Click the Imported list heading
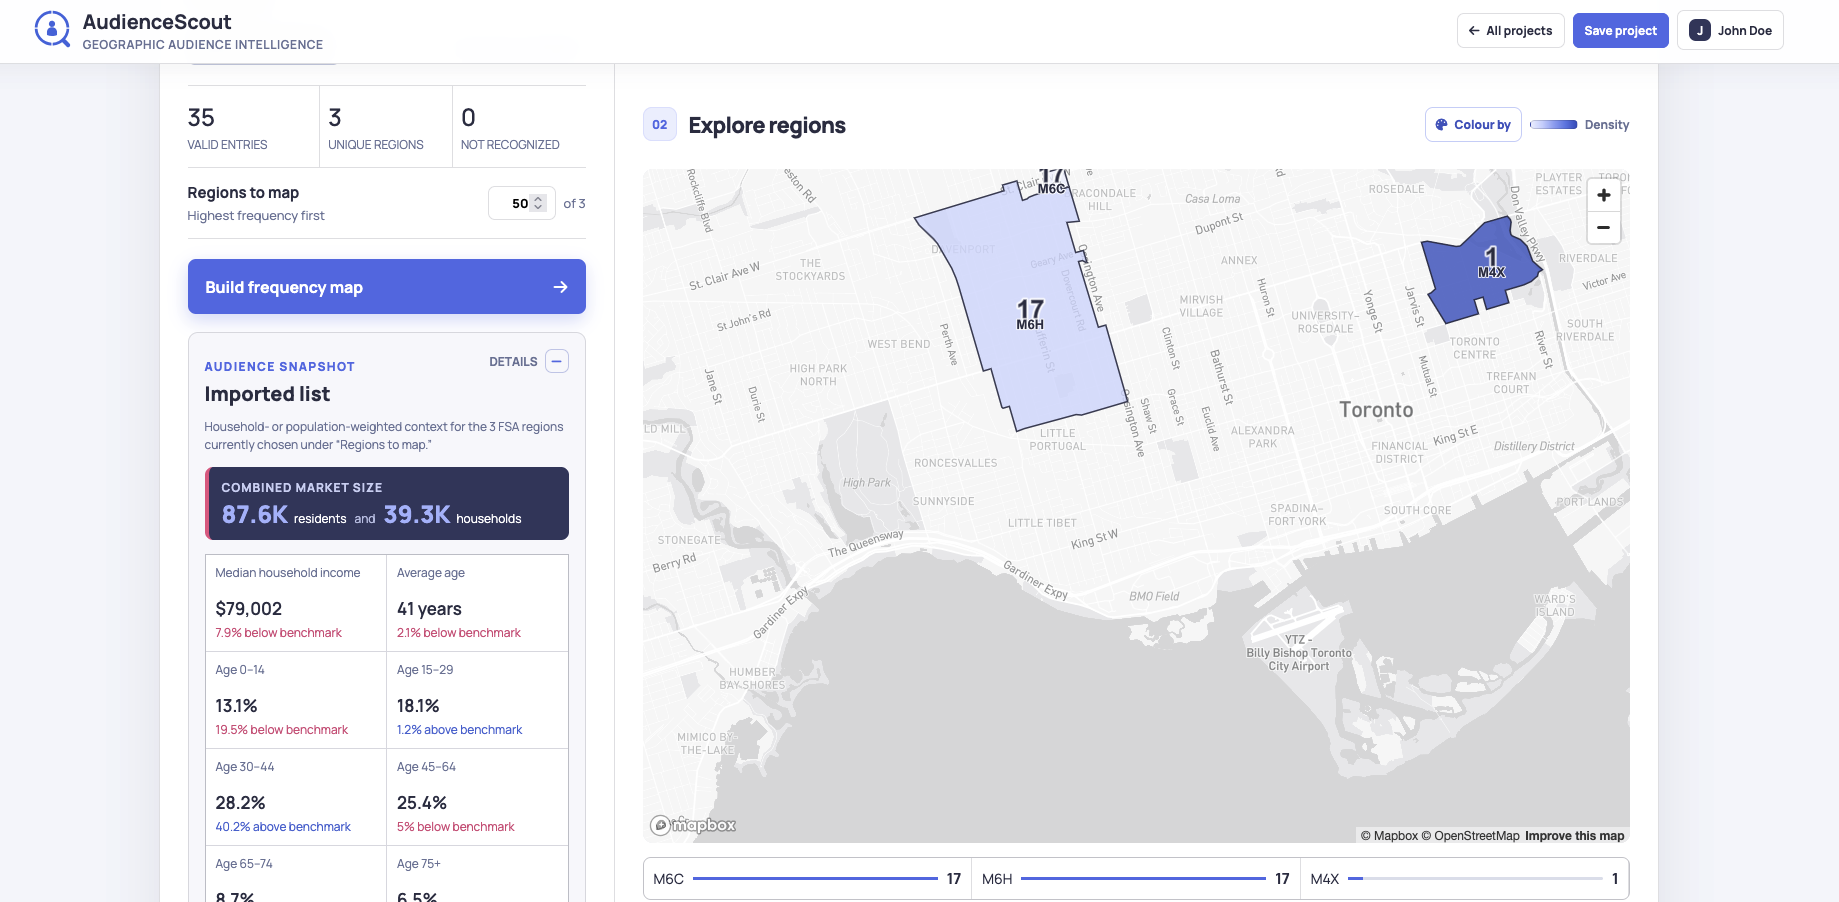Screen dimensions: 1839x902 pyautogui.click(x=267, y=394)
